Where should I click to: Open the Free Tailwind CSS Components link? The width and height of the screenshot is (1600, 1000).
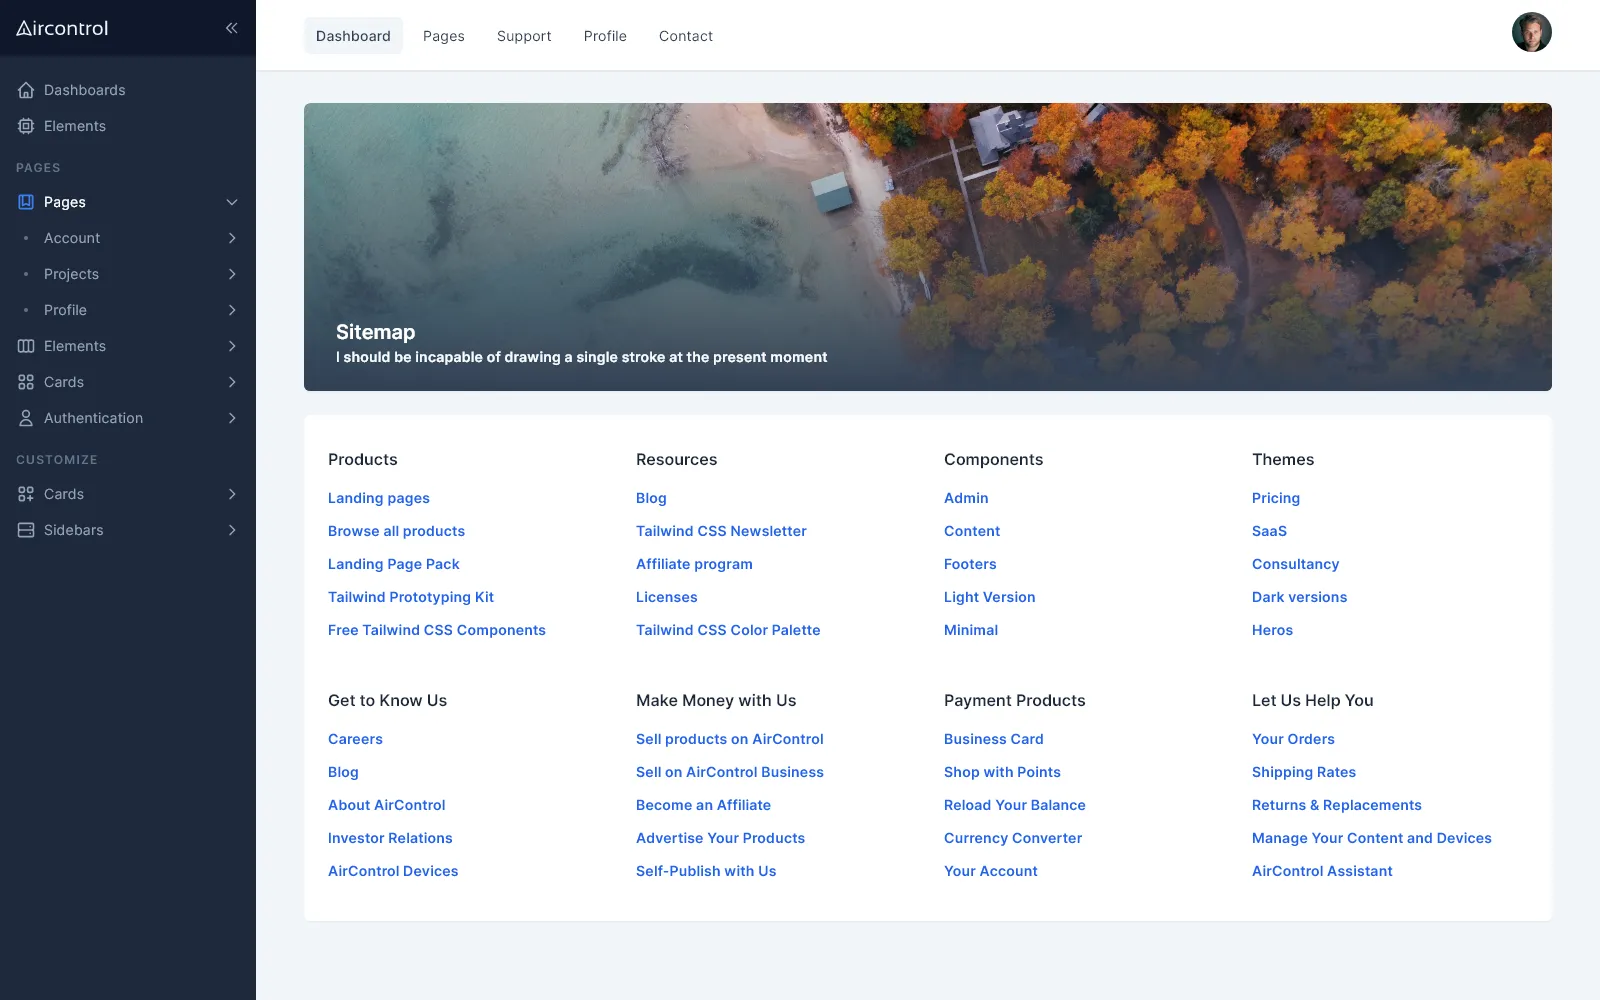coord(437,630)
